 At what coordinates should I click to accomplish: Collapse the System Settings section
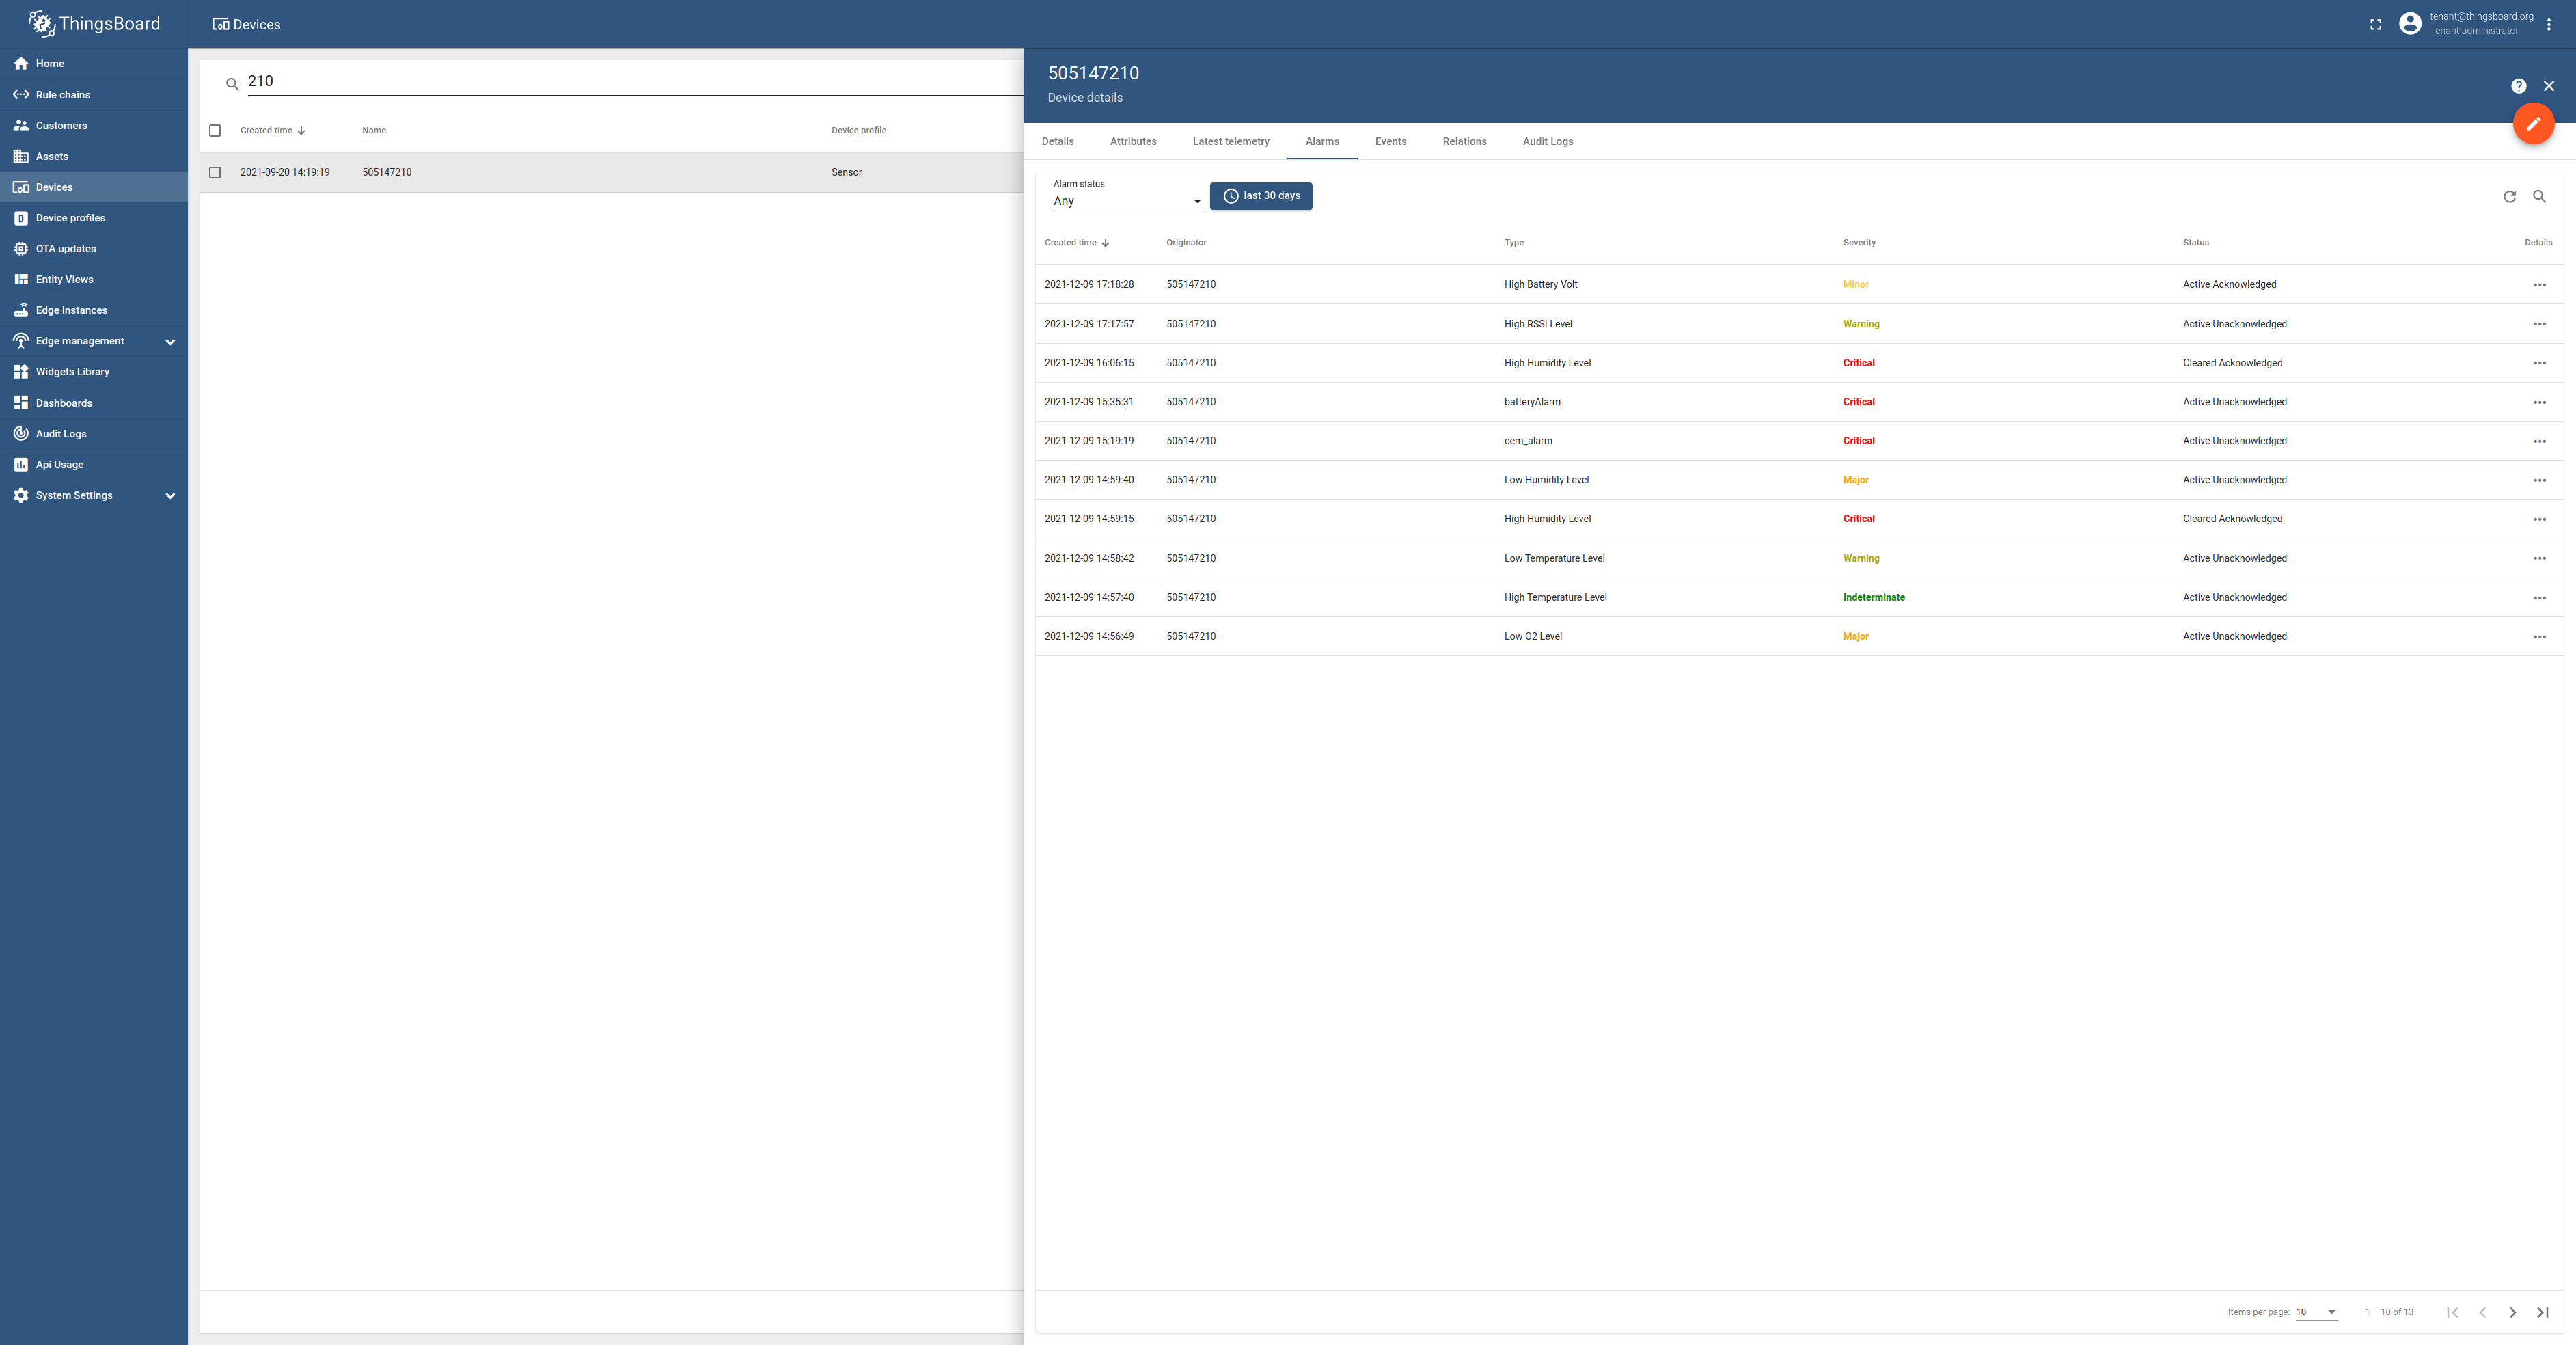(x=170, y=495)
